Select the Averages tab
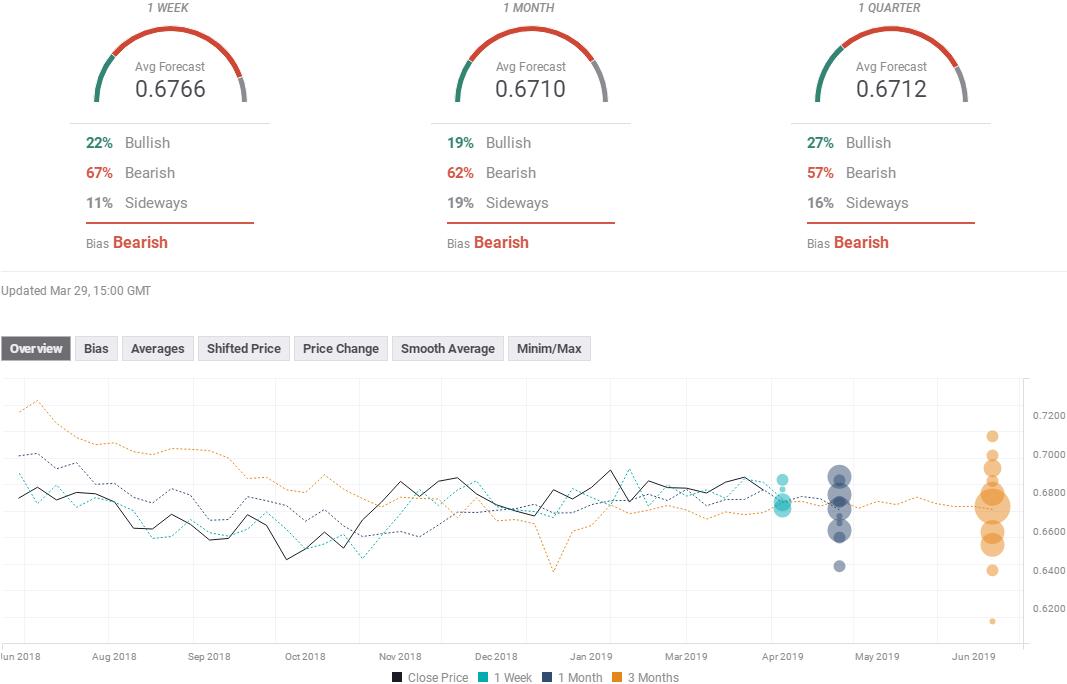This screenshot has height=684, width=1067. click(x=158, y=349)
